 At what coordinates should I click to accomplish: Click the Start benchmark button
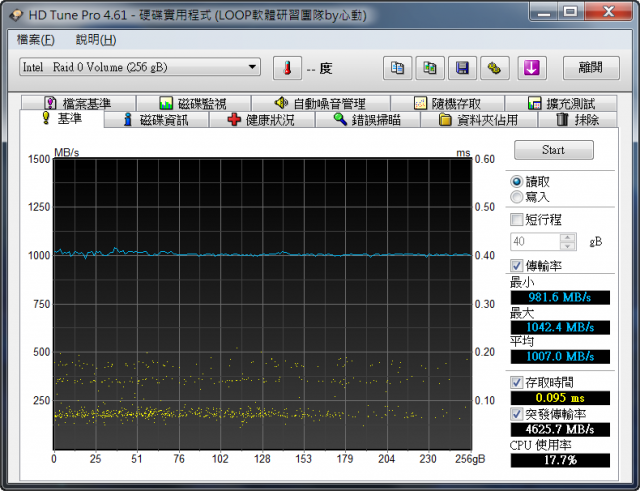[x=554, y=150]
